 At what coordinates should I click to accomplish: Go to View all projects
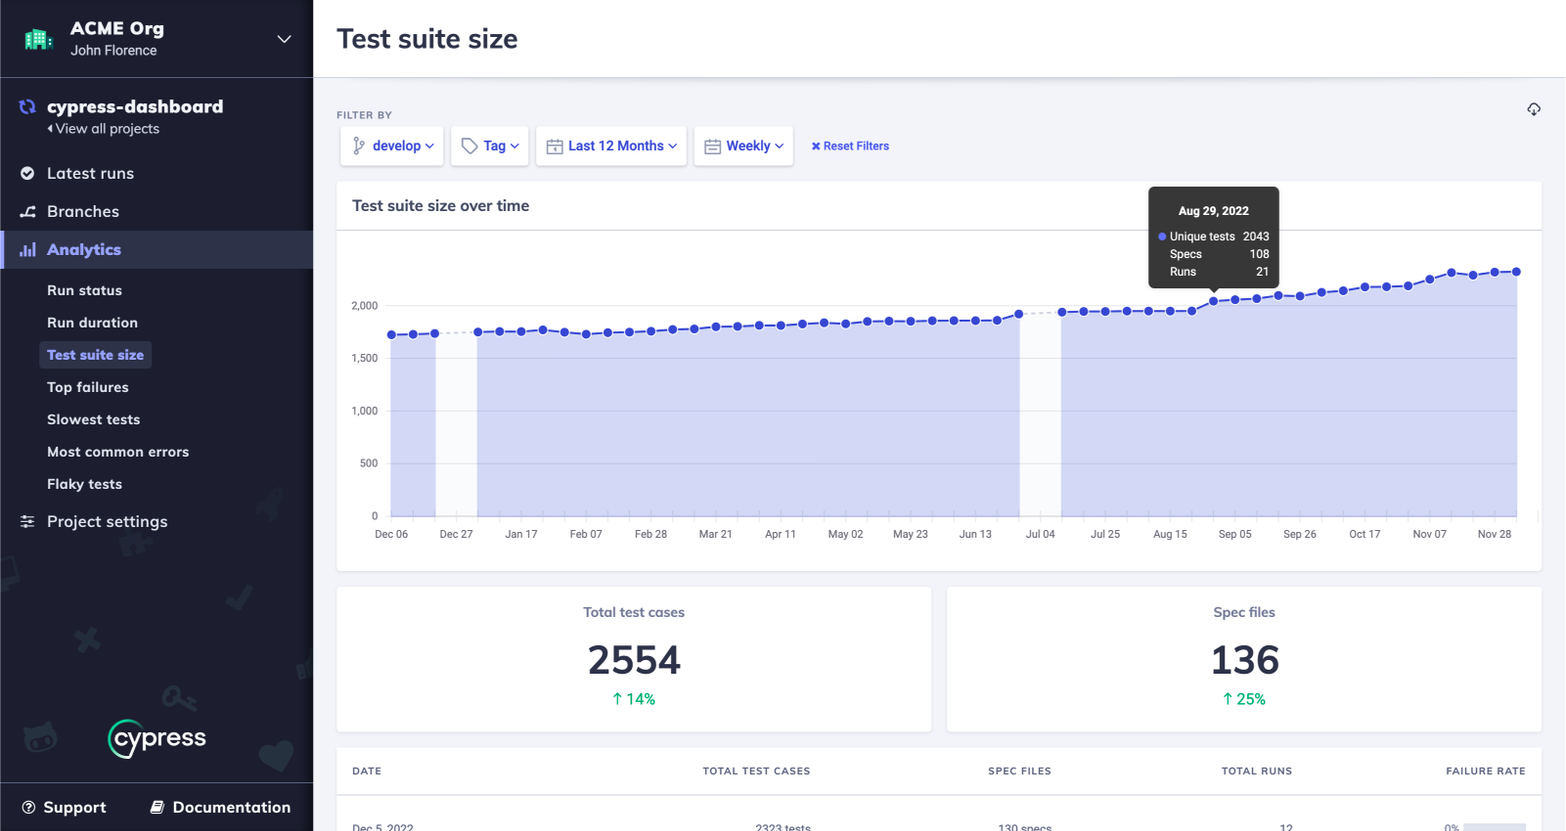[x=104, y=129]
